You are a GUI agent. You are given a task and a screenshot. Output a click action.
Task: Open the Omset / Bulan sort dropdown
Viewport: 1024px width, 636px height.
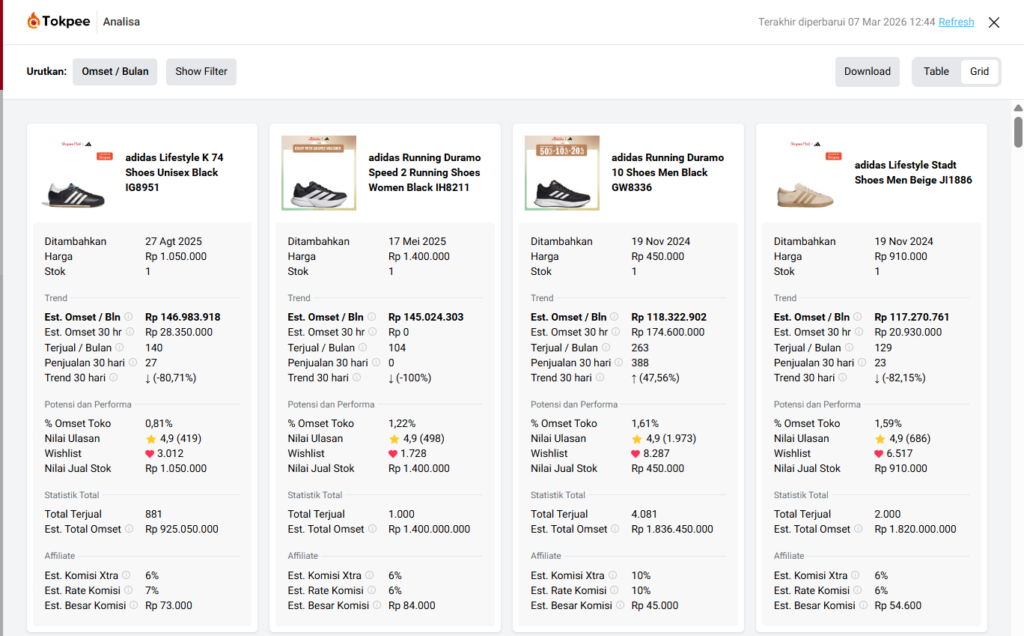115,71
